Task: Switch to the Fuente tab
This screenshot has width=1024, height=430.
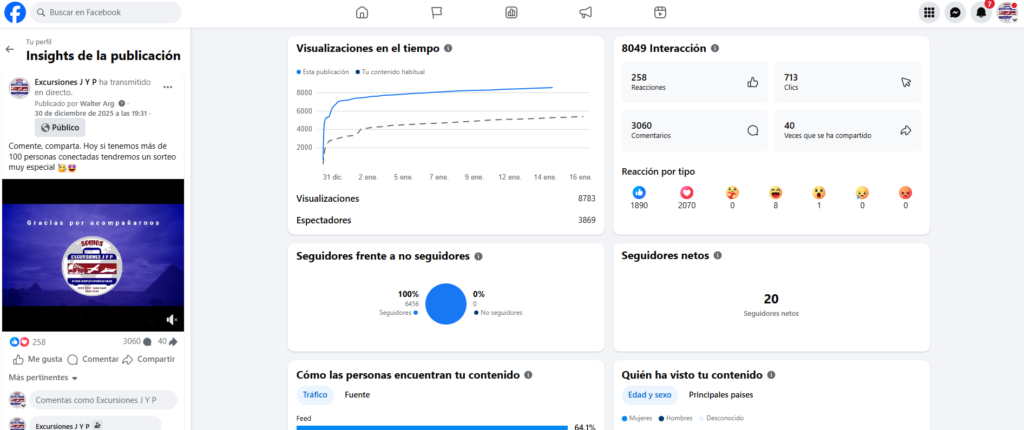Action: pos(357,395)
